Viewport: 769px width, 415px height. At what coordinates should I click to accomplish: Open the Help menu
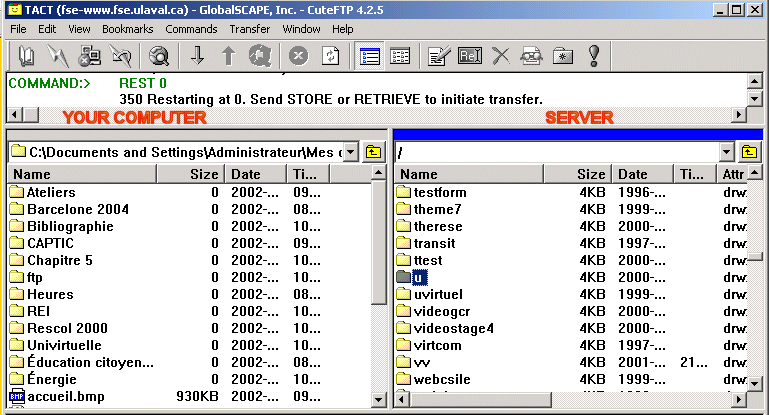(342, 29)
